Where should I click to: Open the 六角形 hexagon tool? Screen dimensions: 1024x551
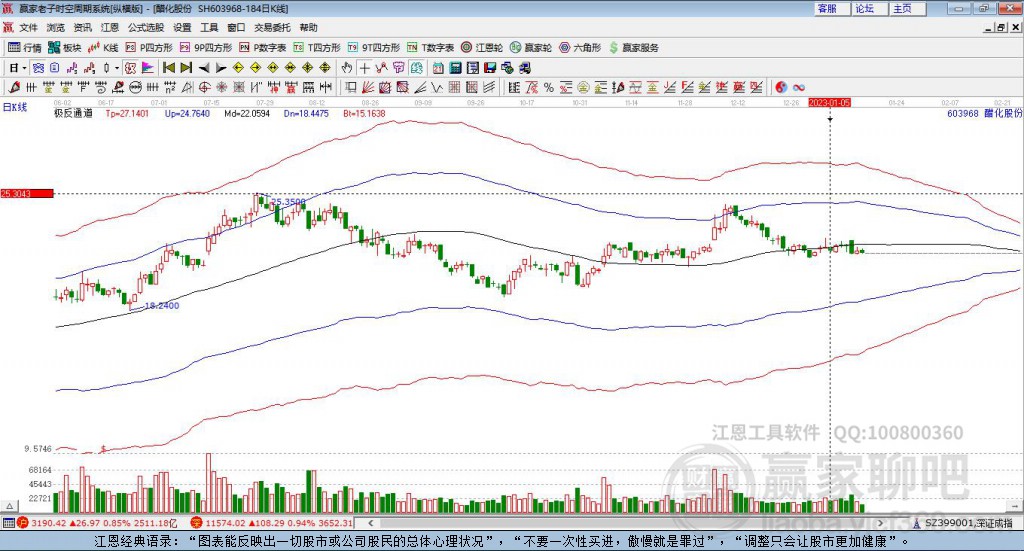click(x=580, y=48)
